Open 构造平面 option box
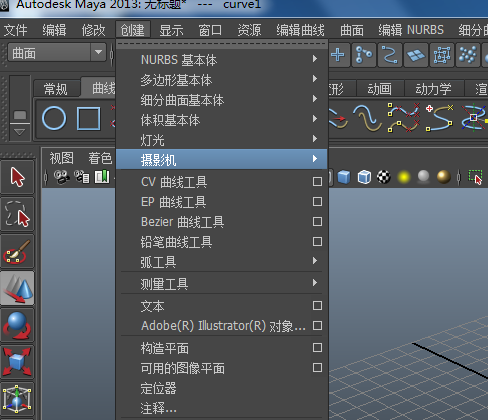This screenshot has width=488, height=420. (317, 348)
